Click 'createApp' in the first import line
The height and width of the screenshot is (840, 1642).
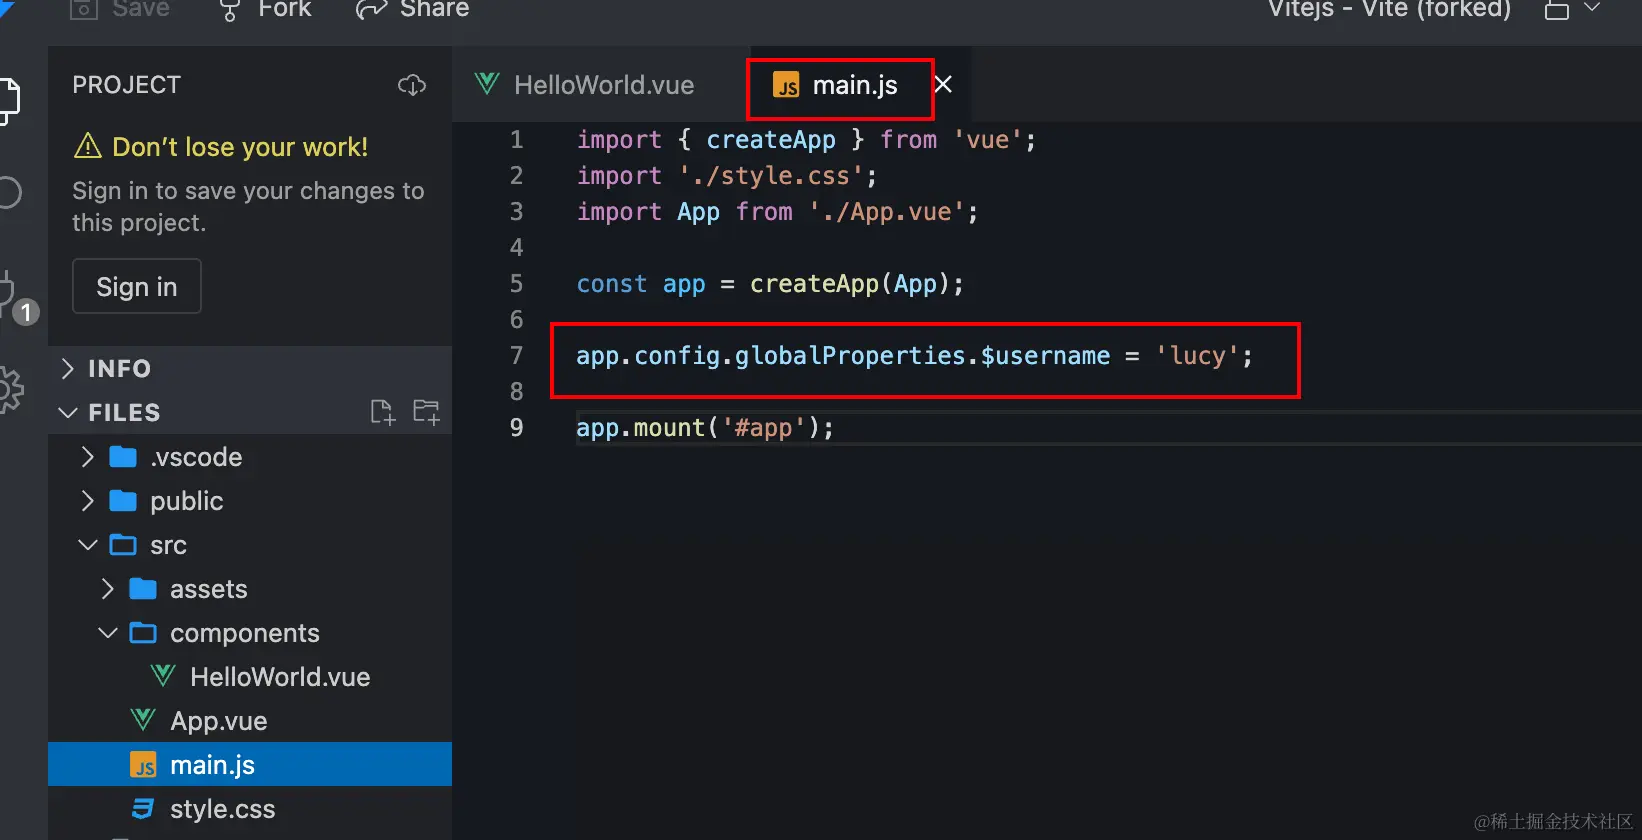coord(771,139)
